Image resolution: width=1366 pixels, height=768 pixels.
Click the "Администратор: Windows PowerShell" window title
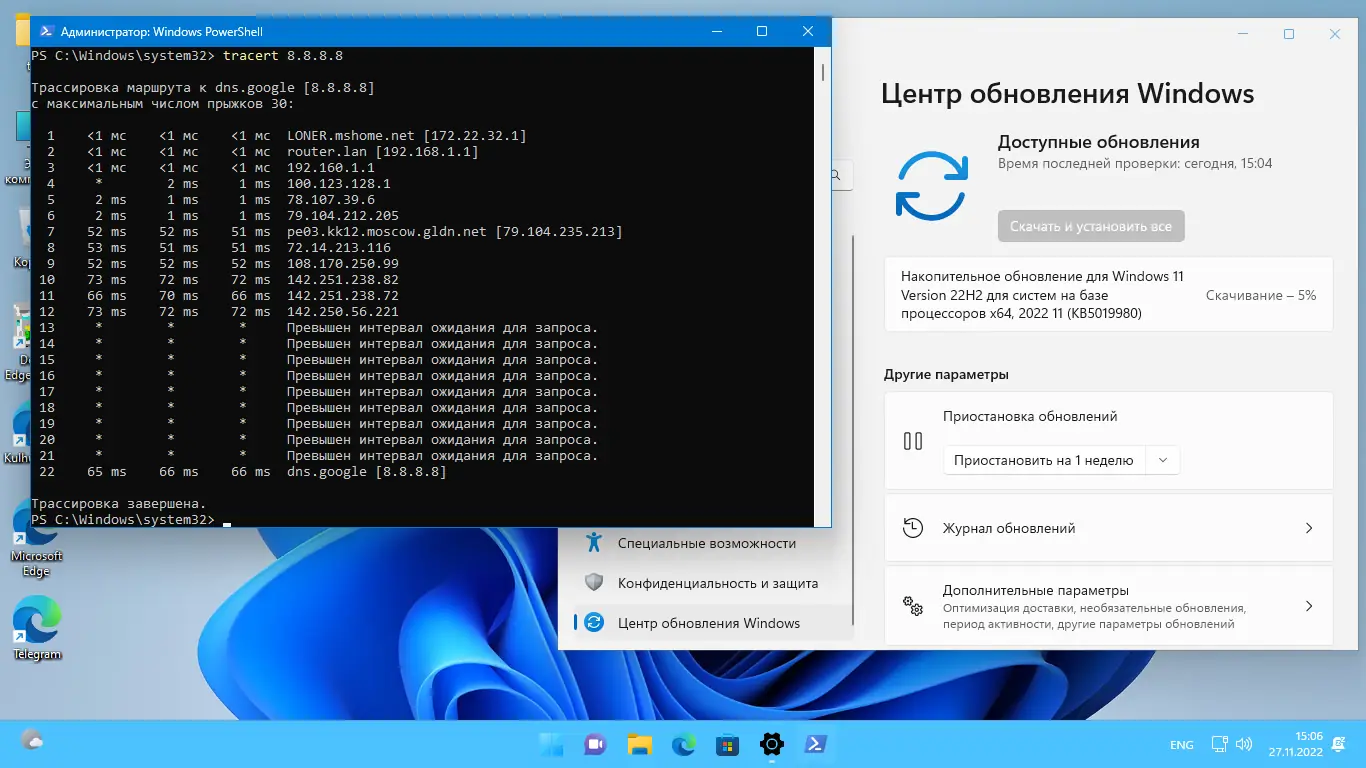click(162, 32)
